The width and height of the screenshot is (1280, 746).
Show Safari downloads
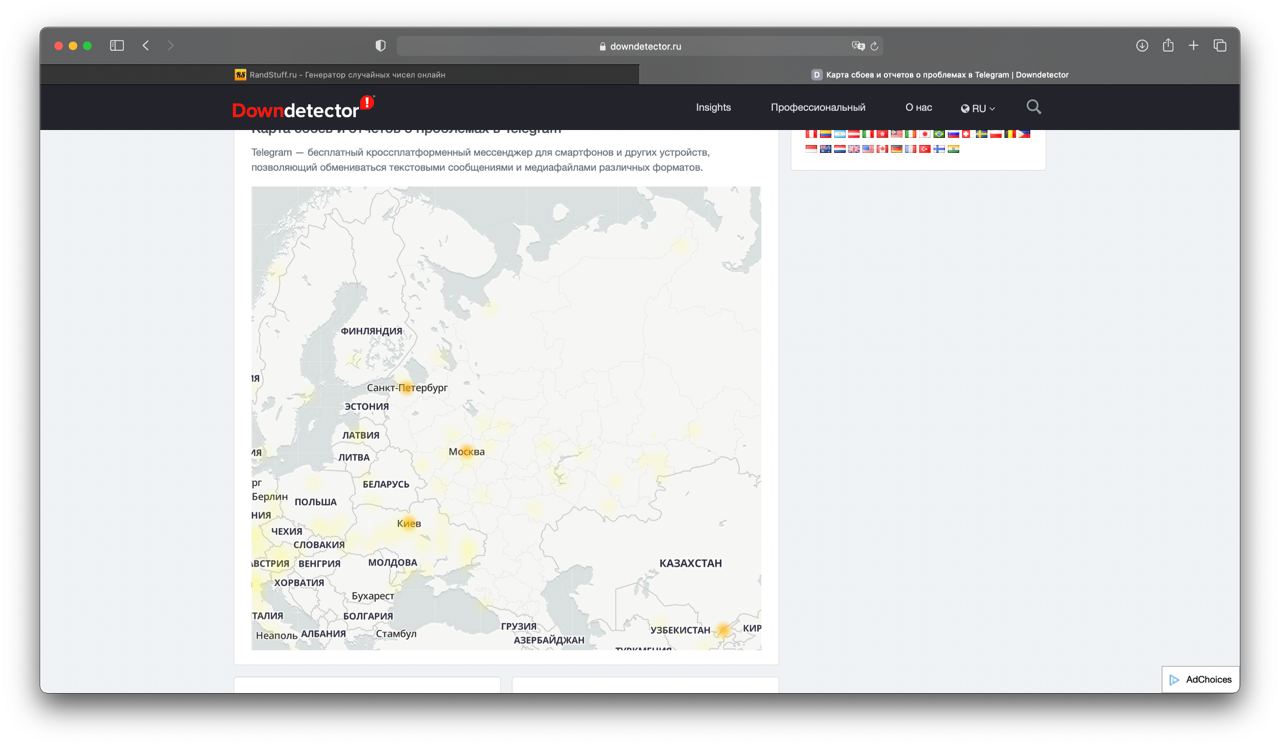(1142, 46)
